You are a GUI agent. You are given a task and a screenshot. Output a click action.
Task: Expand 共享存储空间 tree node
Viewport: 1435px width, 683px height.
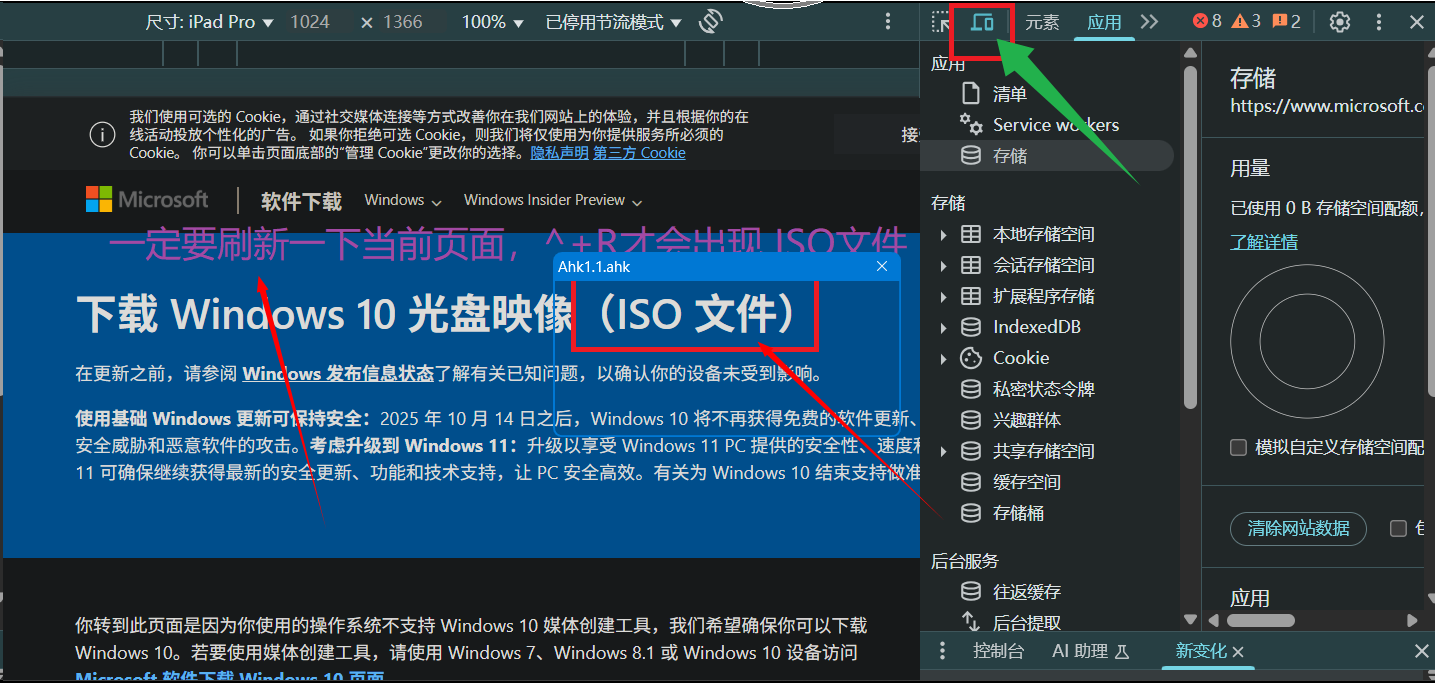pyautogui.click(x=943, y=452)
